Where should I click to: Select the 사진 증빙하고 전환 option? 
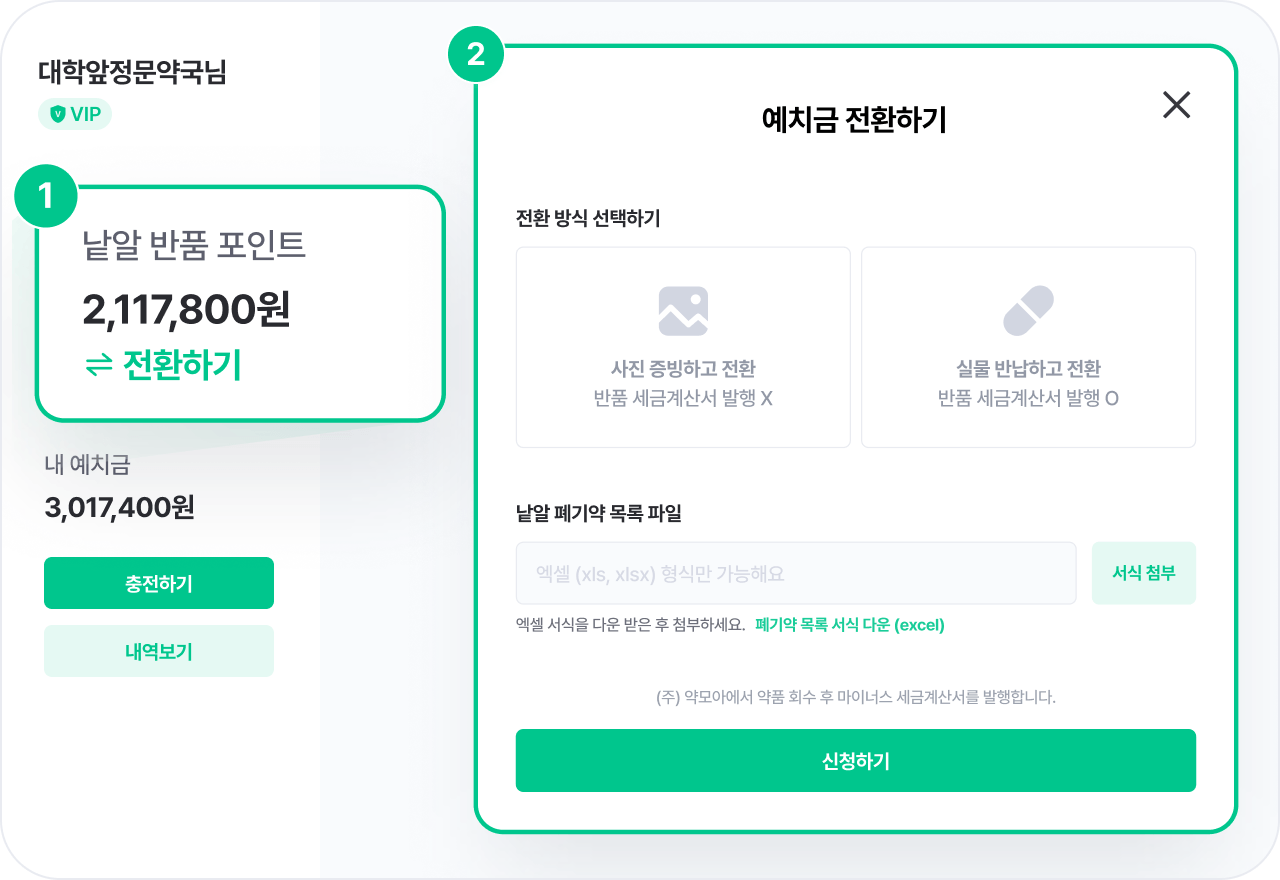pyautogui.click(x=682, y=347)
